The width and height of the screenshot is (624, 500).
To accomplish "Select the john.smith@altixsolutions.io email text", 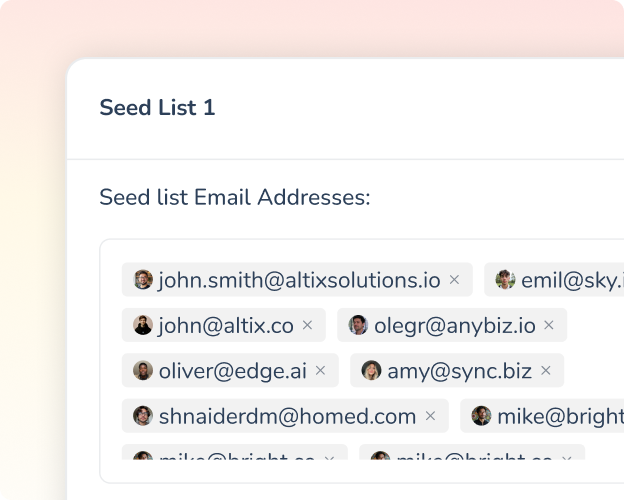I will point(299,280).
